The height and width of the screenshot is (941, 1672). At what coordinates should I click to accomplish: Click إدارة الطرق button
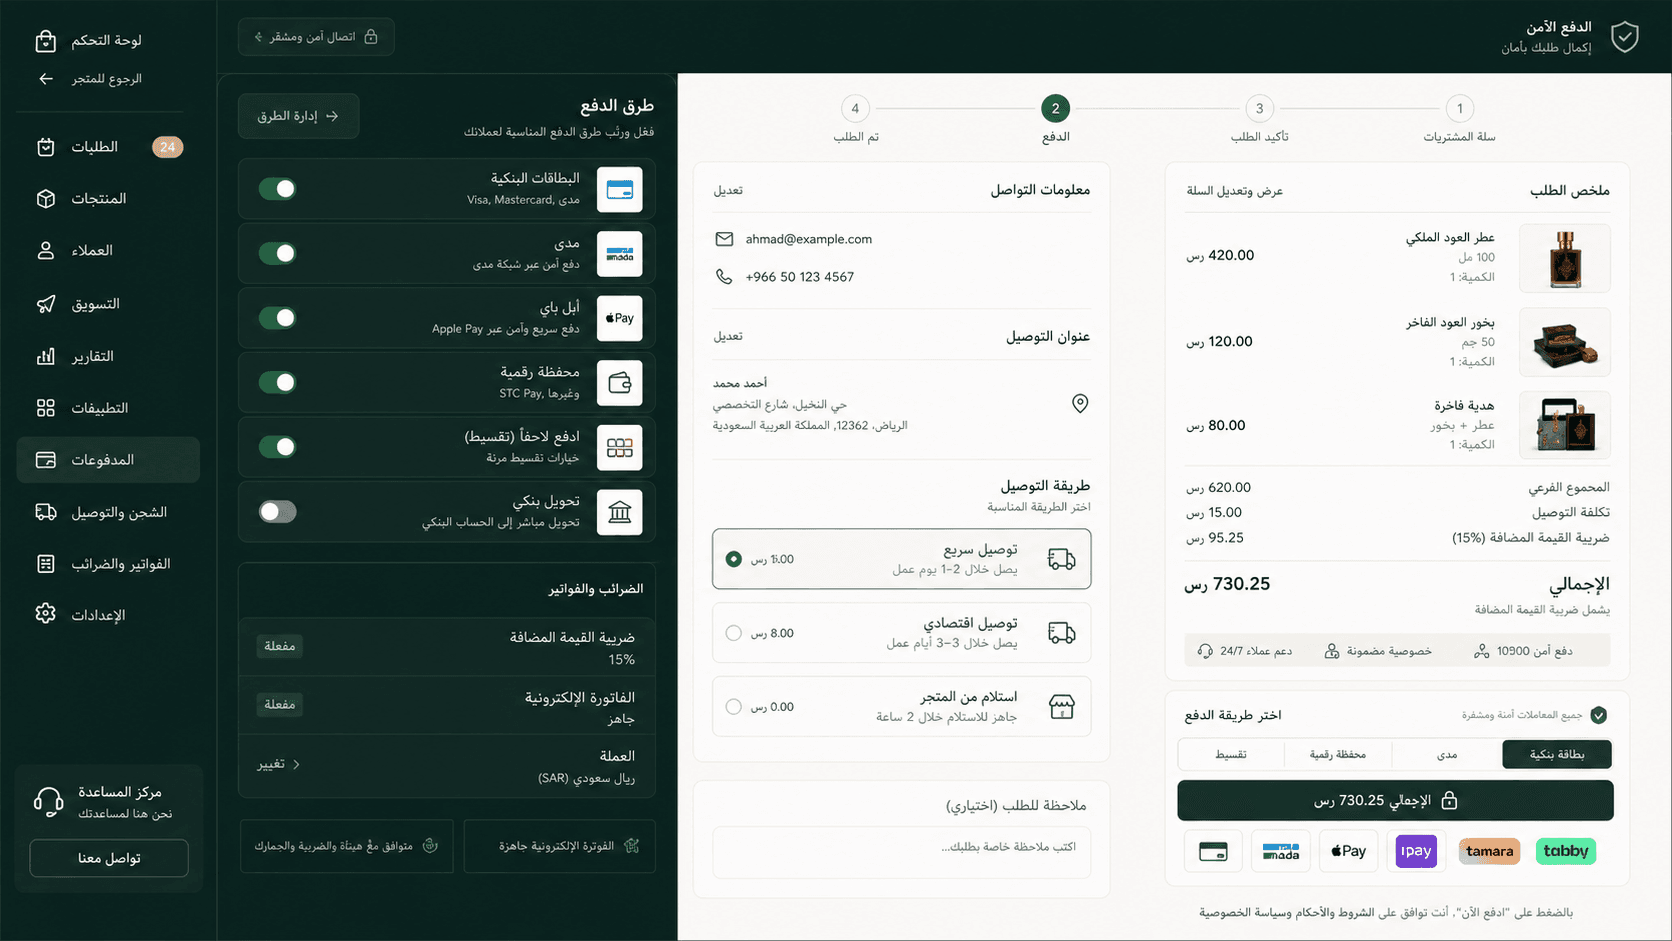pyautogui.click(x=298, y=116)
